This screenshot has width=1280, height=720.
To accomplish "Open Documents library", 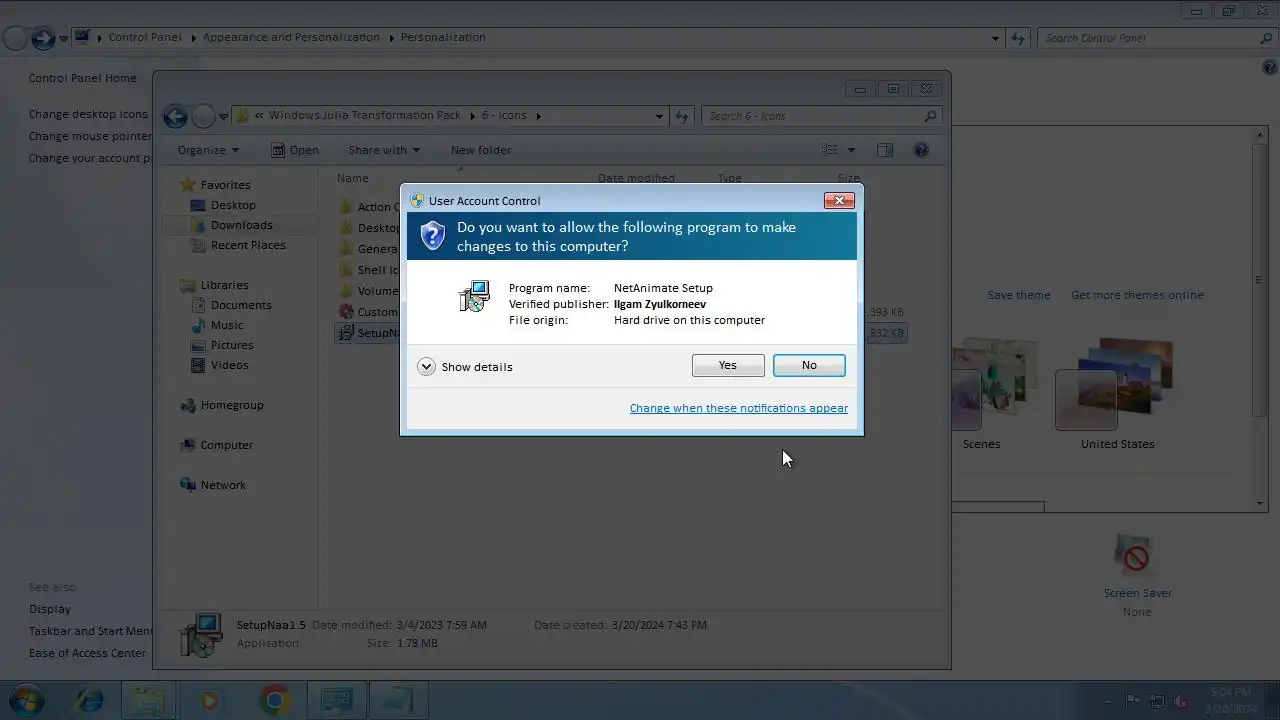I will click(241, 305).
